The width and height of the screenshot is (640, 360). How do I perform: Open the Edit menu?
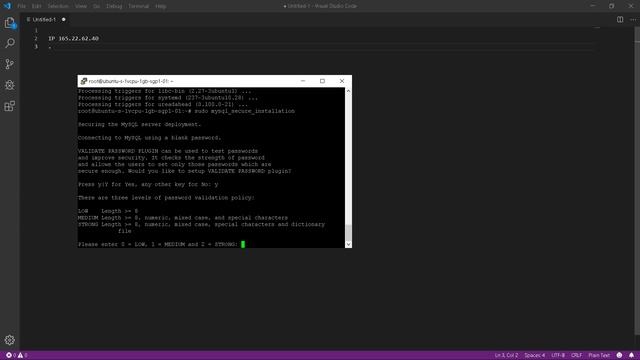pyautogui.click(x=37, y=6)
